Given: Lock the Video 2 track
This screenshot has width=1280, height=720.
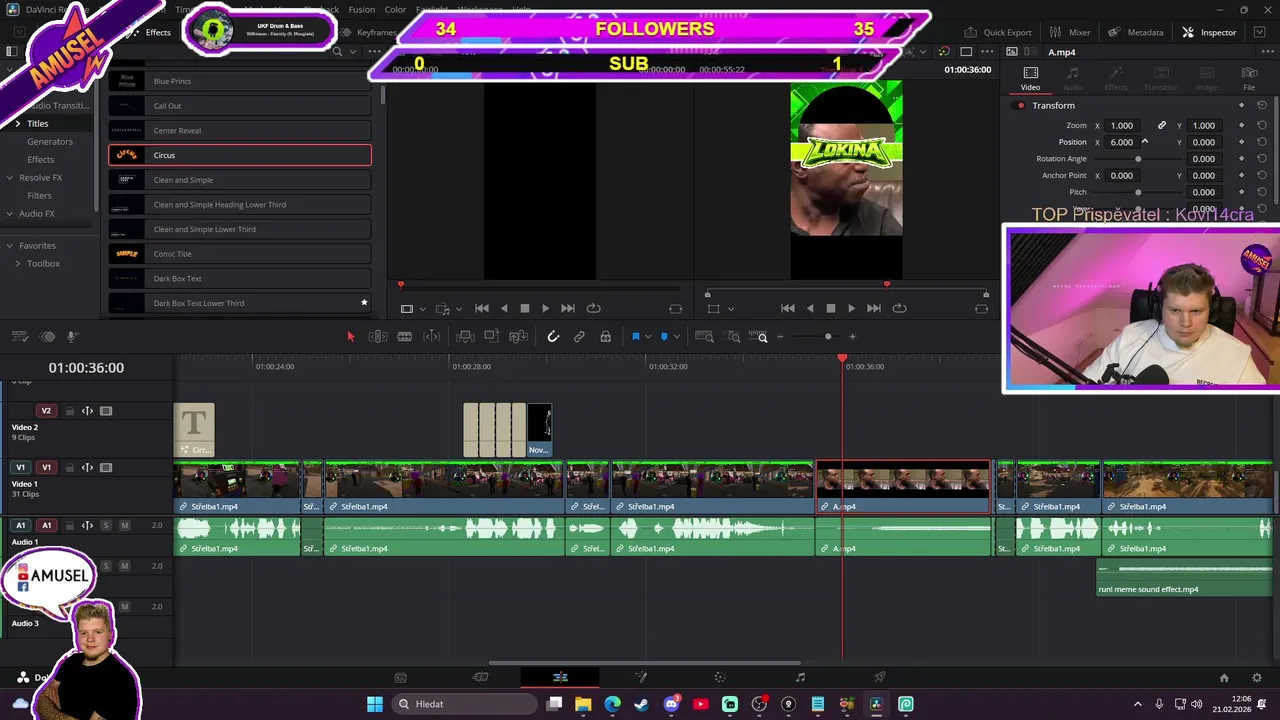Looking at the screenshot, I should pyautogui.click(x=70, y=411).
